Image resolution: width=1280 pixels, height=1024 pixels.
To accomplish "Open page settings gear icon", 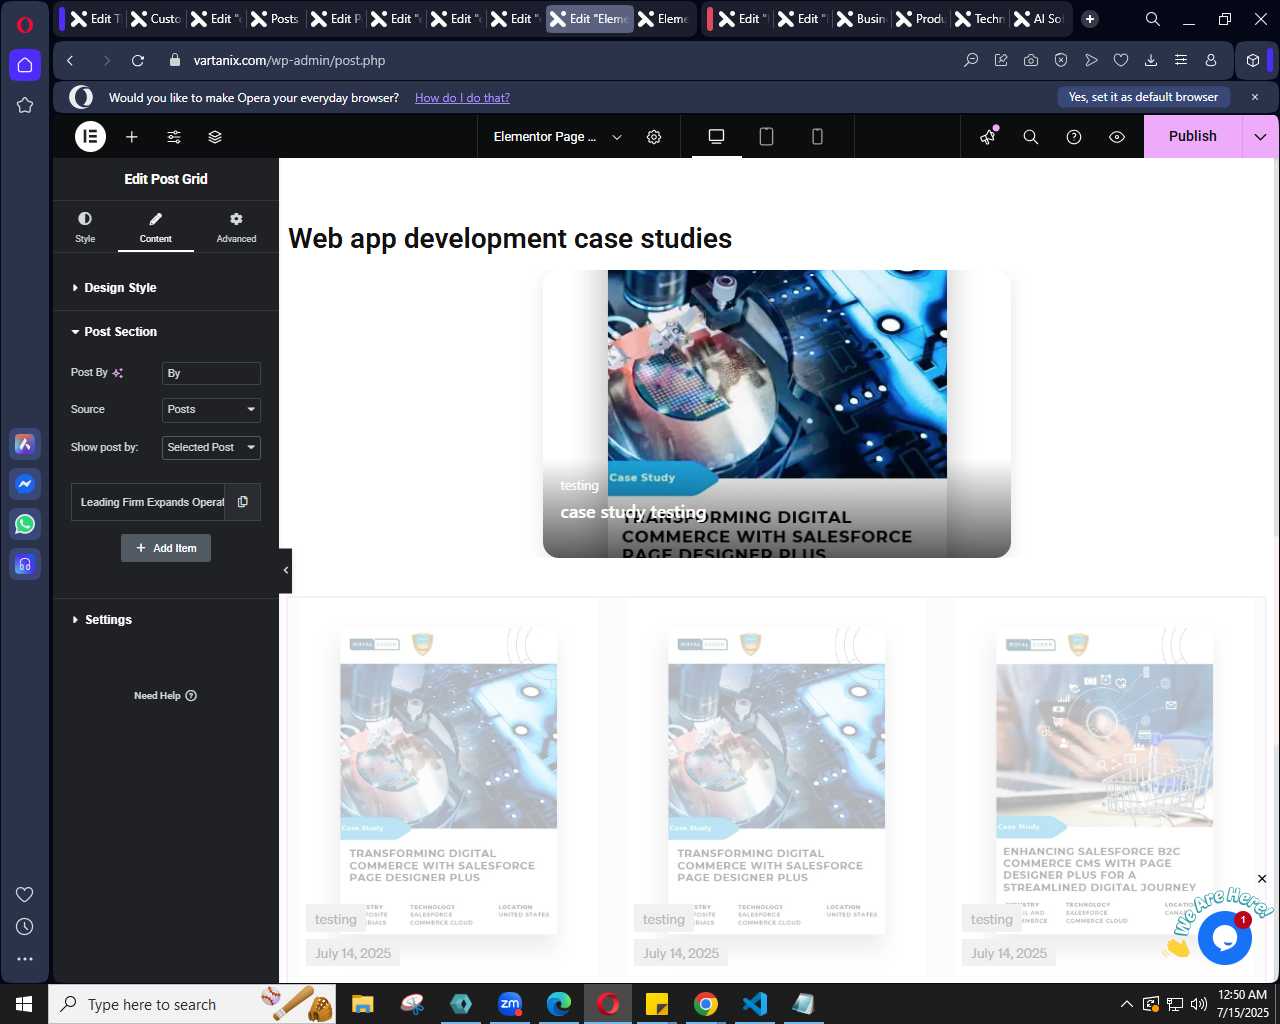I will click(x=654, y=137).
